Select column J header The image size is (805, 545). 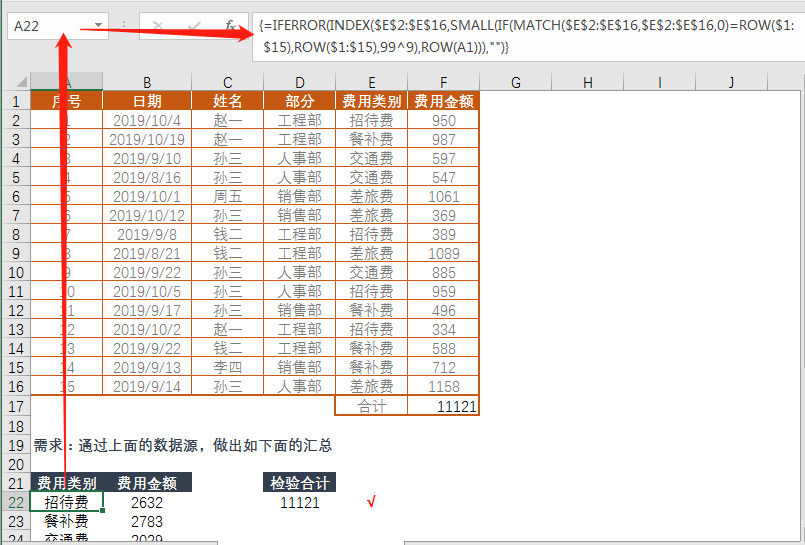[731, 82]
